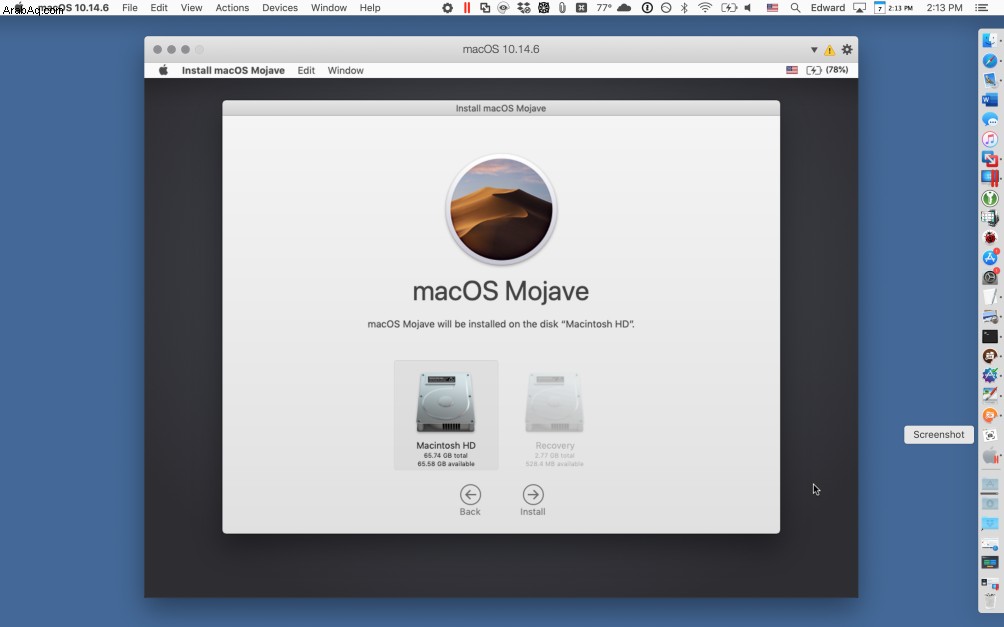Click the calendar date icon in menu bar
The image size is (1004, 627).
click(880, 8)
